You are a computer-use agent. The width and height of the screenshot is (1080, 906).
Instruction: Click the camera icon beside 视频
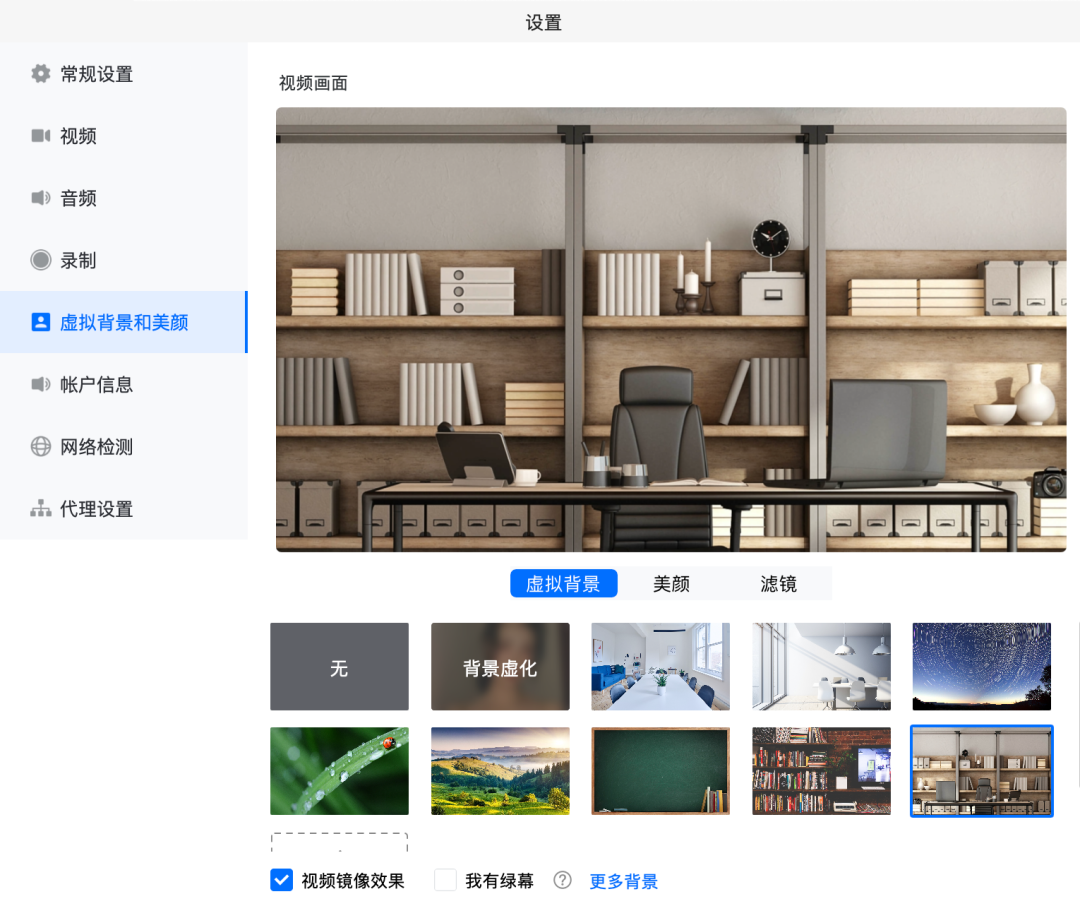[x=41, y=136]
